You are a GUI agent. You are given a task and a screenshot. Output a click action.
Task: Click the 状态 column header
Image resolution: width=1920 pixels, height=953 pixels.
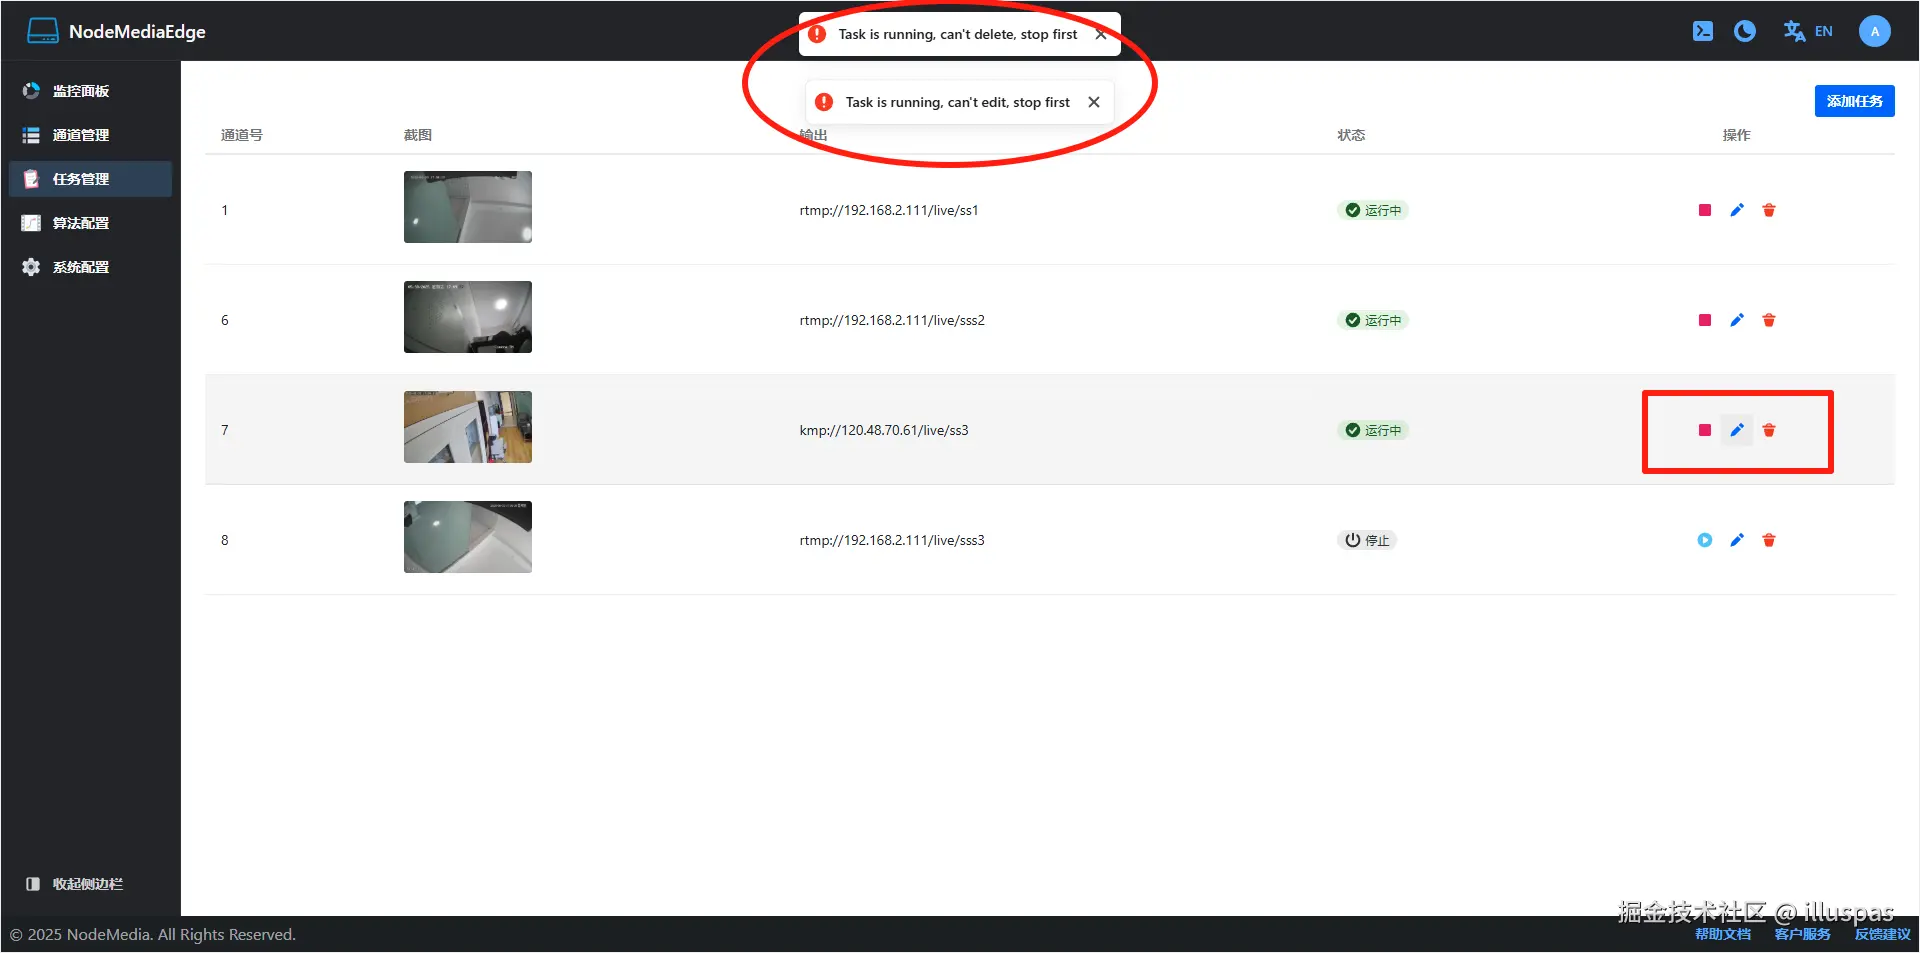[1351, 135]
